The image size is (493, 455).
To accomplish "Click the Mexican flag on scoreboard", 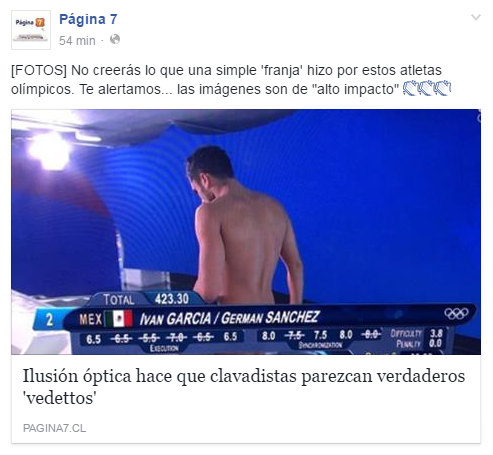I will pyautogui.click(x=119, y=319).
